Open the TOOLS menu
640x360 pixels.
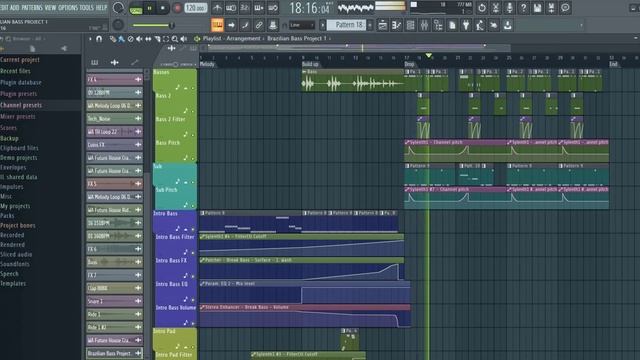86,8
